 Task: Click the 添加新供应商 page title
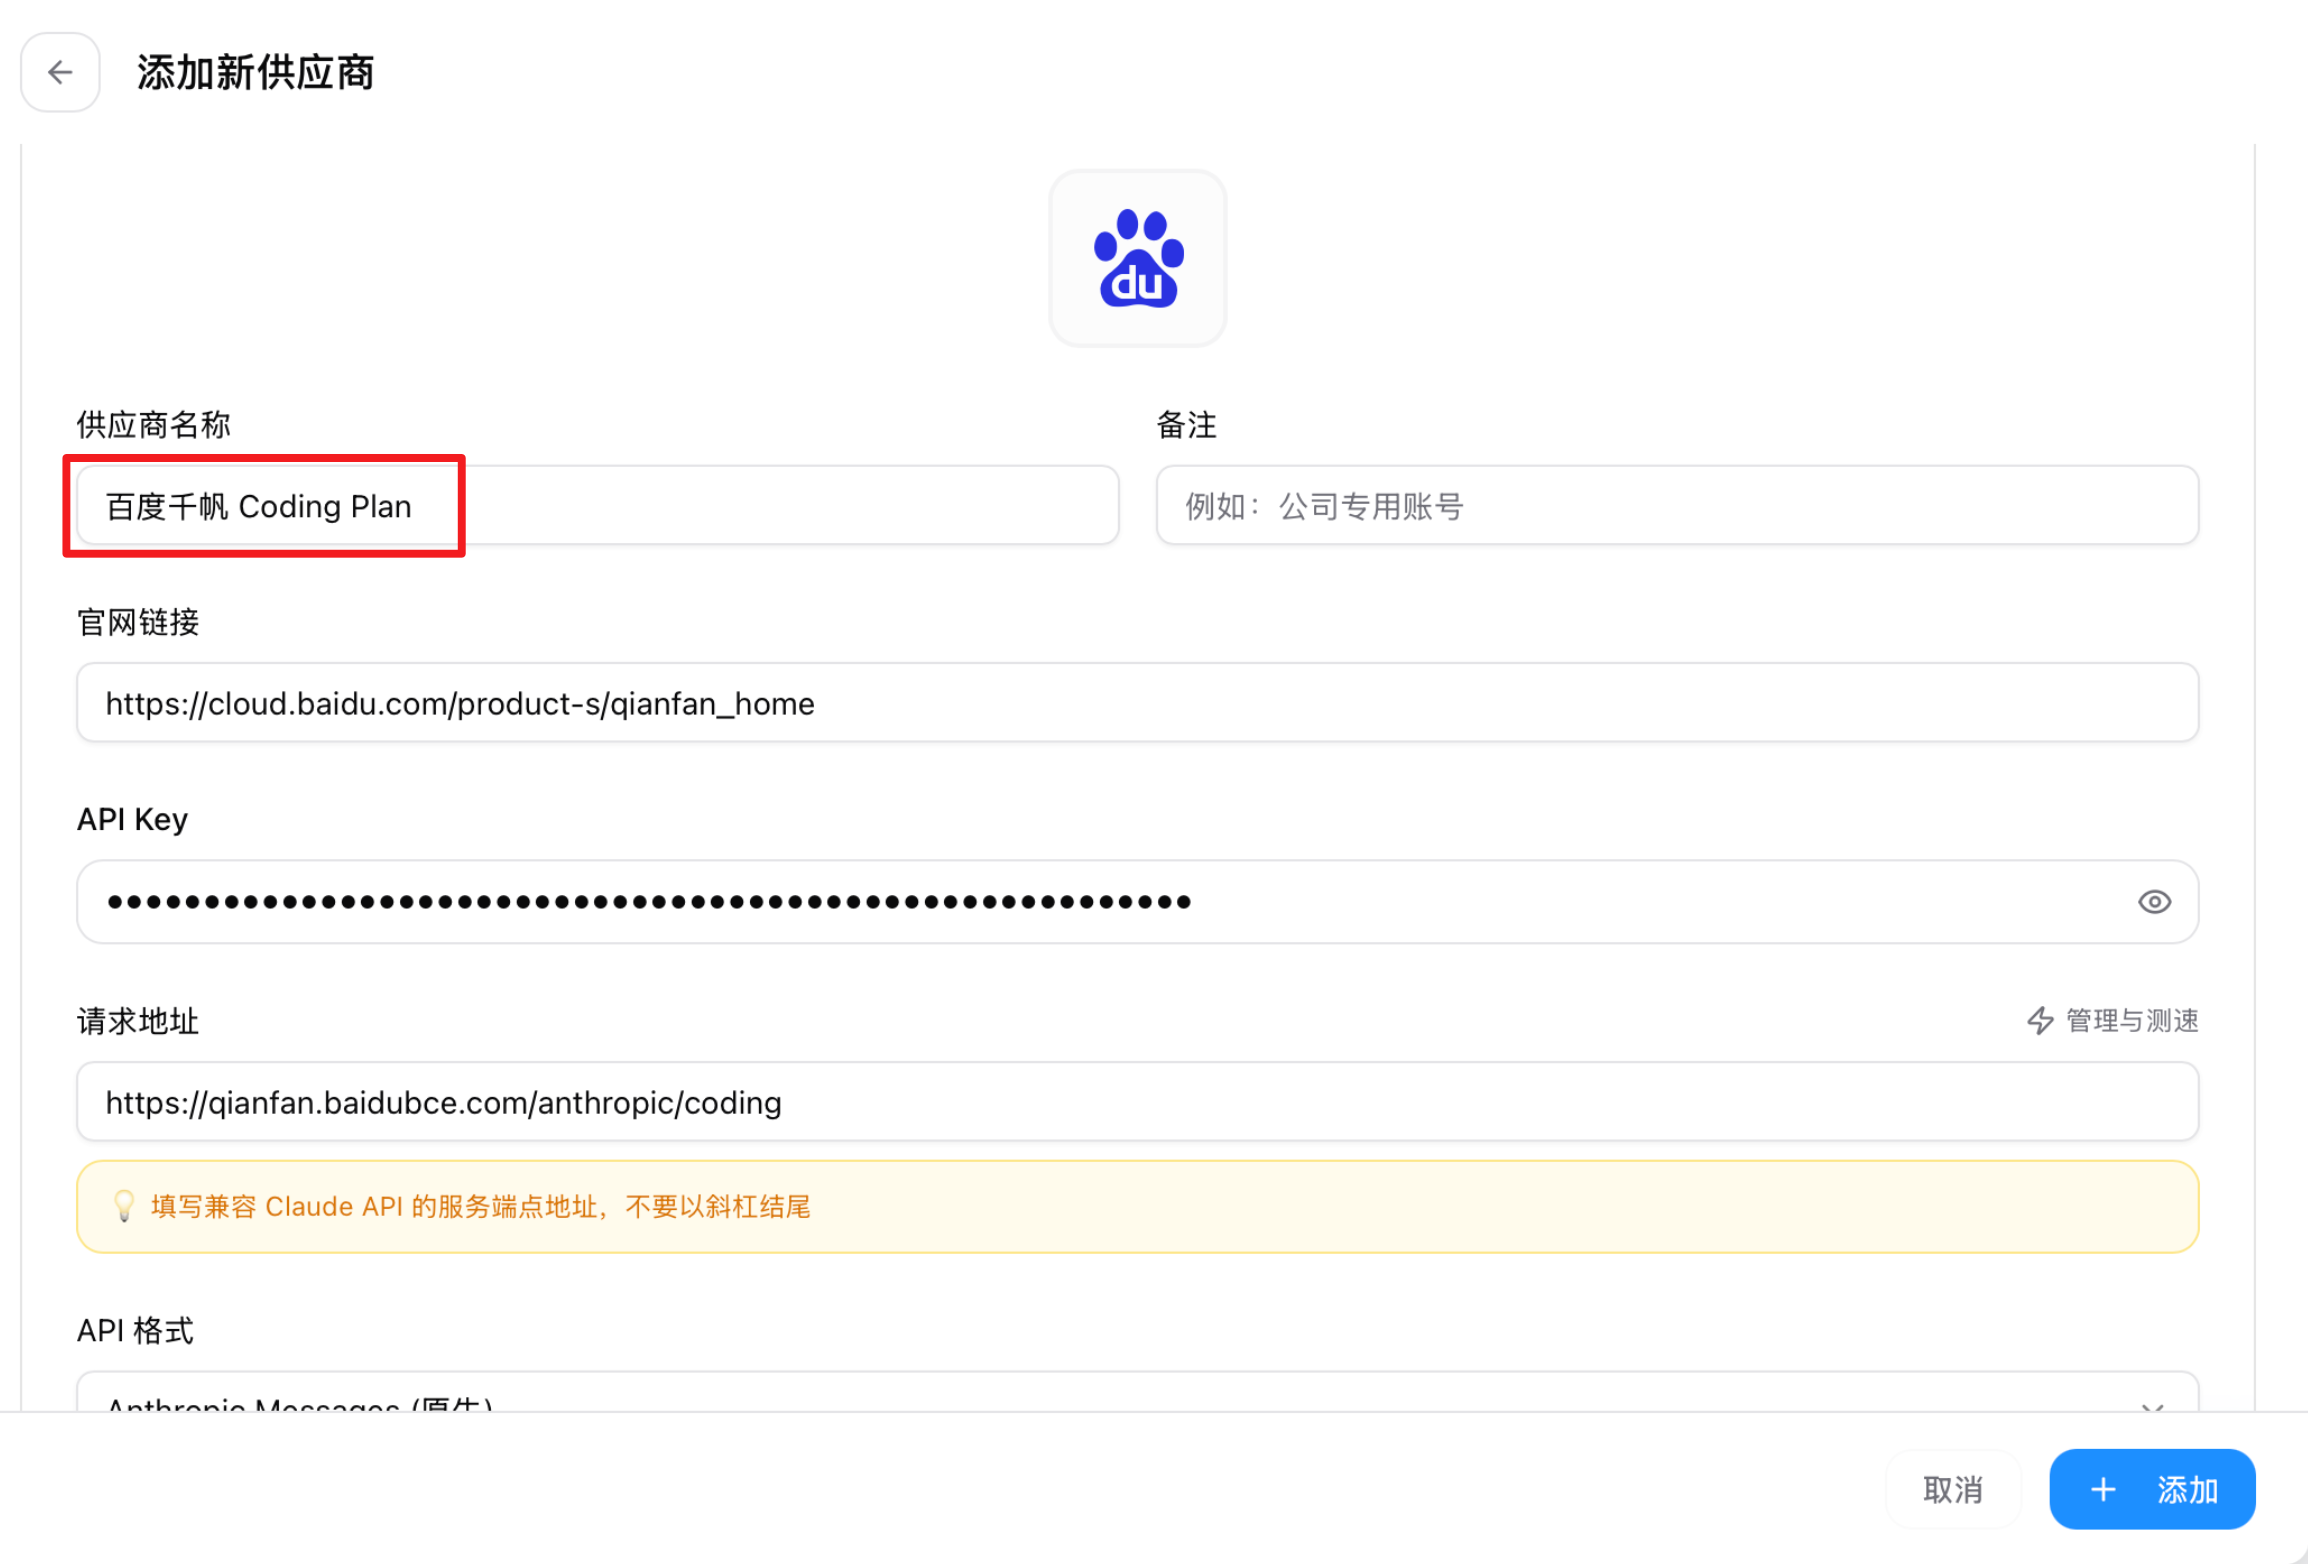point(256,72)
